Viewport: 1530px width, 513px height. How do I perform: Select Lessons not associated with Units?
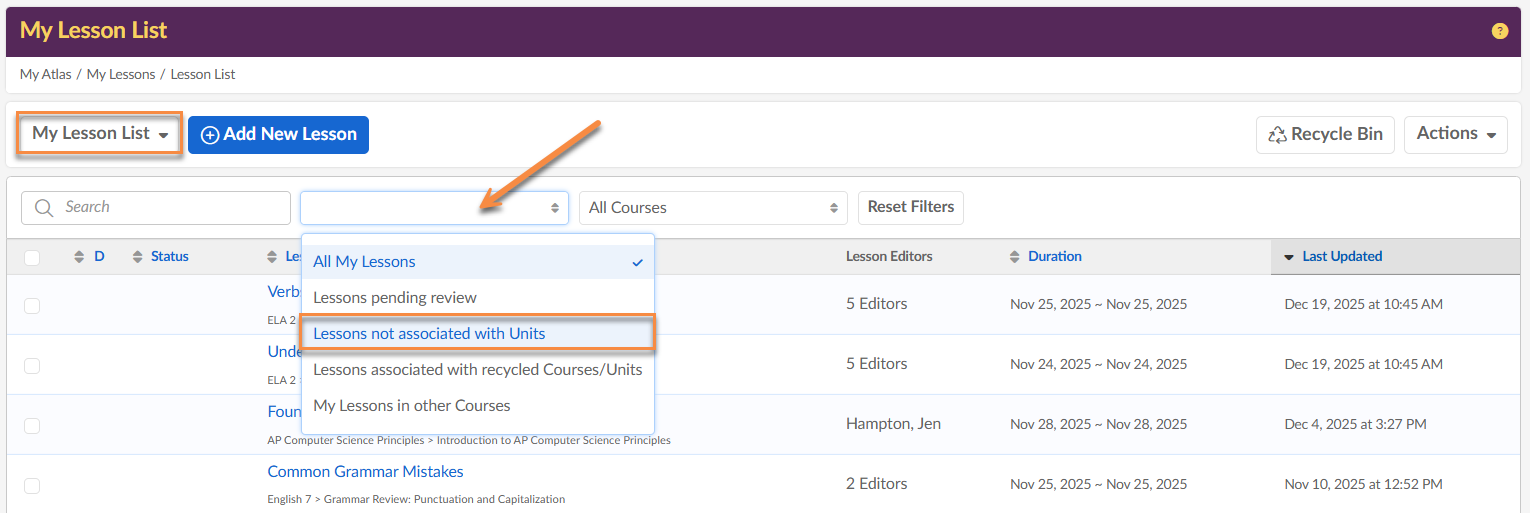click(429, 334)
